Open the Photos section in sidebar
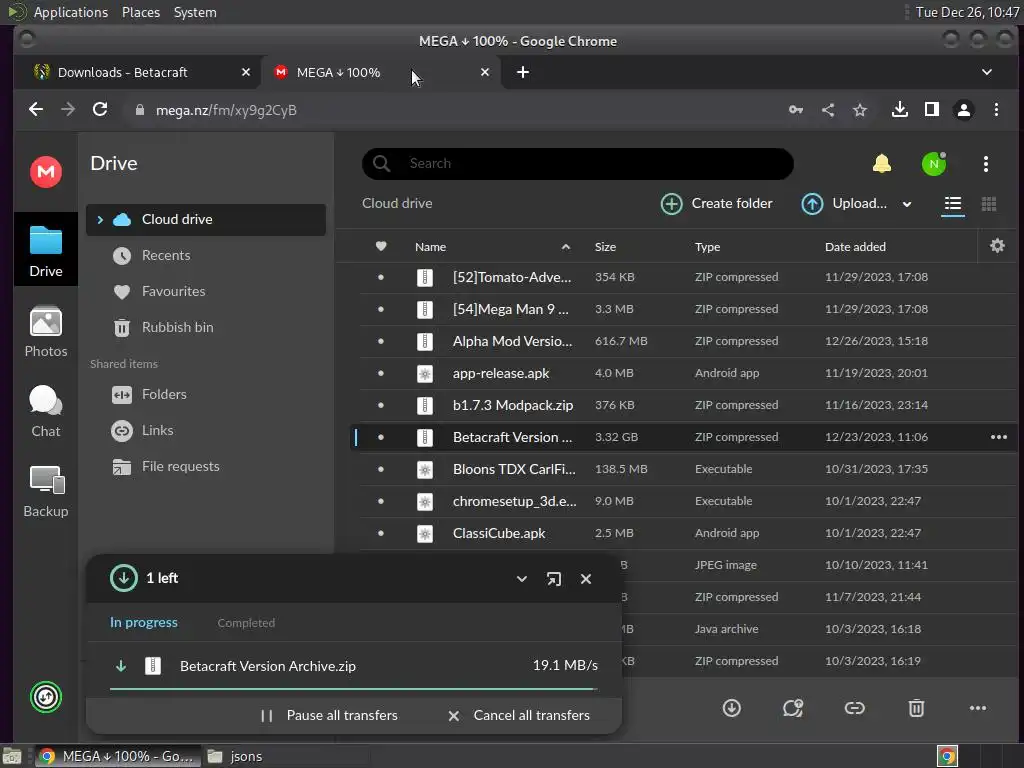 [46, 332]
